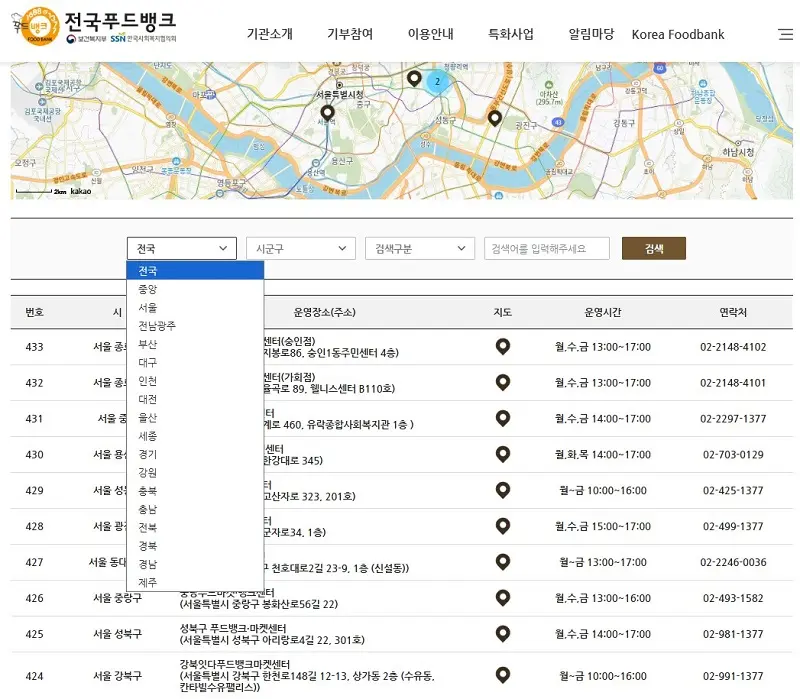Viewport: 800px width, 699px height.
Task: Select 인천 in the dropdown list
Action: [195, 381]
